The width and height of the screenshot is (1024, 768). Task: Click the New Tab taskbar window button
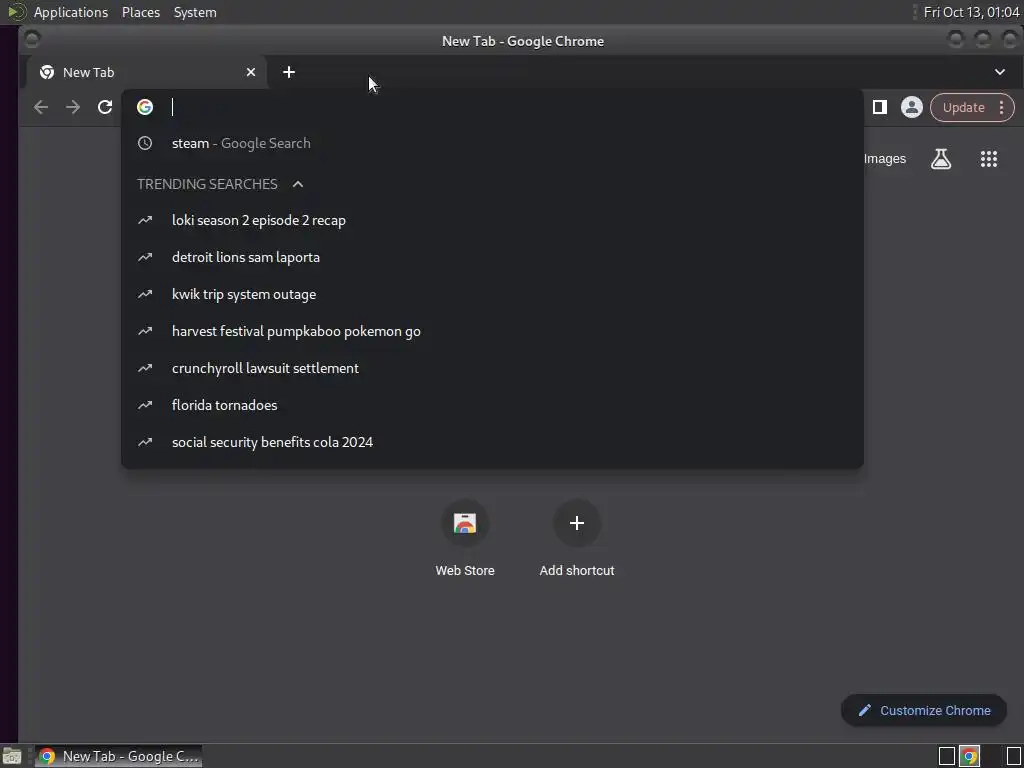point(118,756)
